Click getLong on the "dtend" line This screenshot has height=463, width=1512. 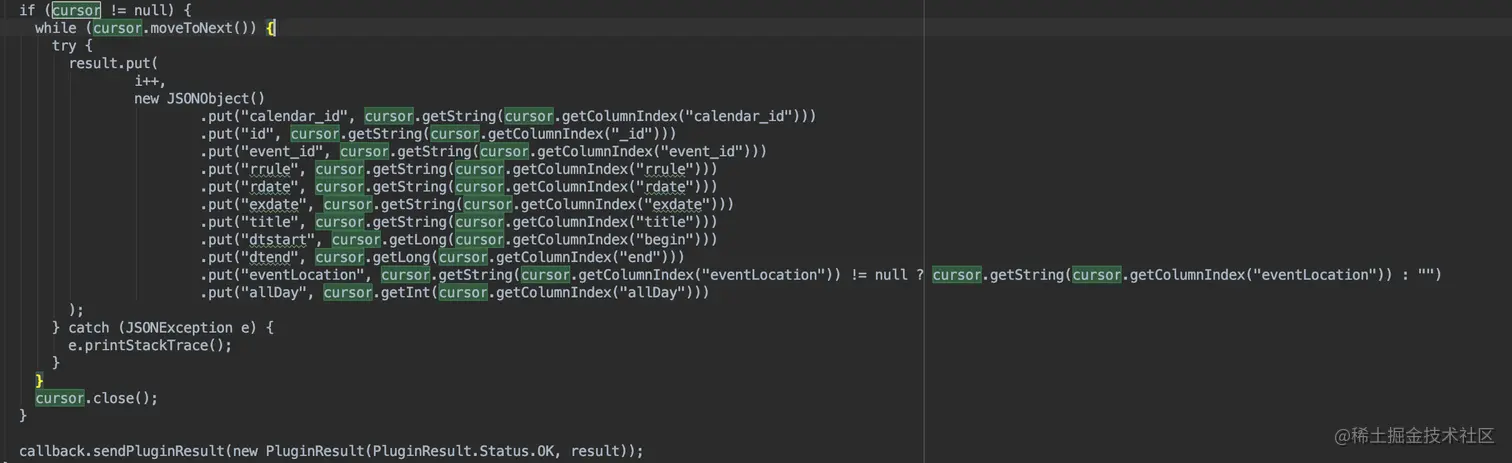point(397,257)
